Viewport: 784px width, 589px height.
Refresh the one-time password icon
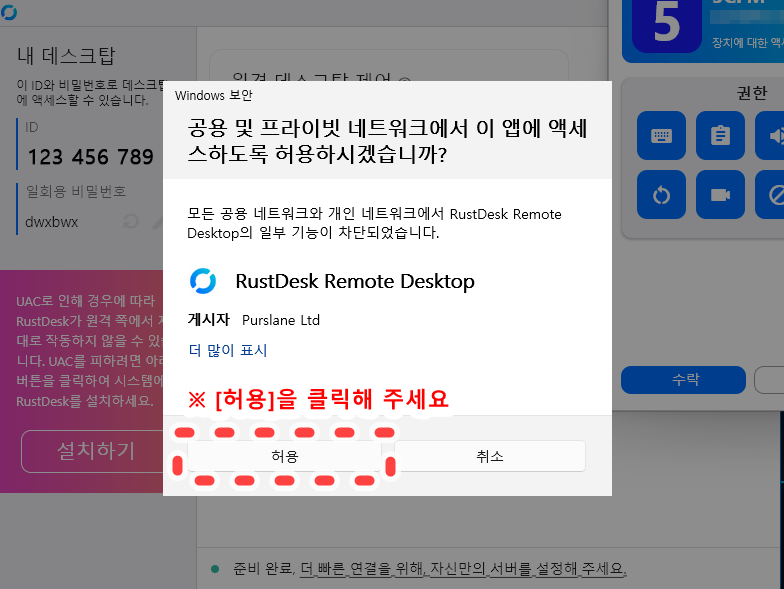(131, 221)
